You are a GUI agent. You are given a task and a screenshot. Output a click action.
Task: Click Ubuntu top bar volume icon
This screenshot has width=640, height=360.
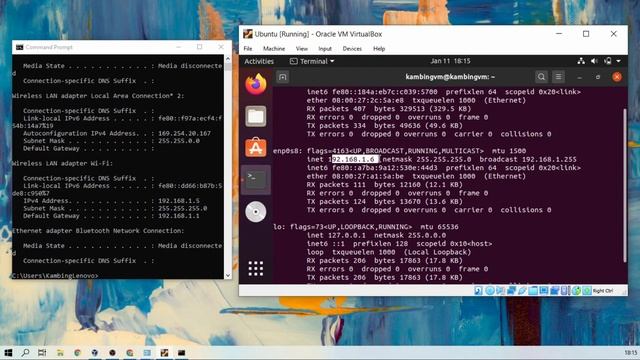(x=594, y=61)
